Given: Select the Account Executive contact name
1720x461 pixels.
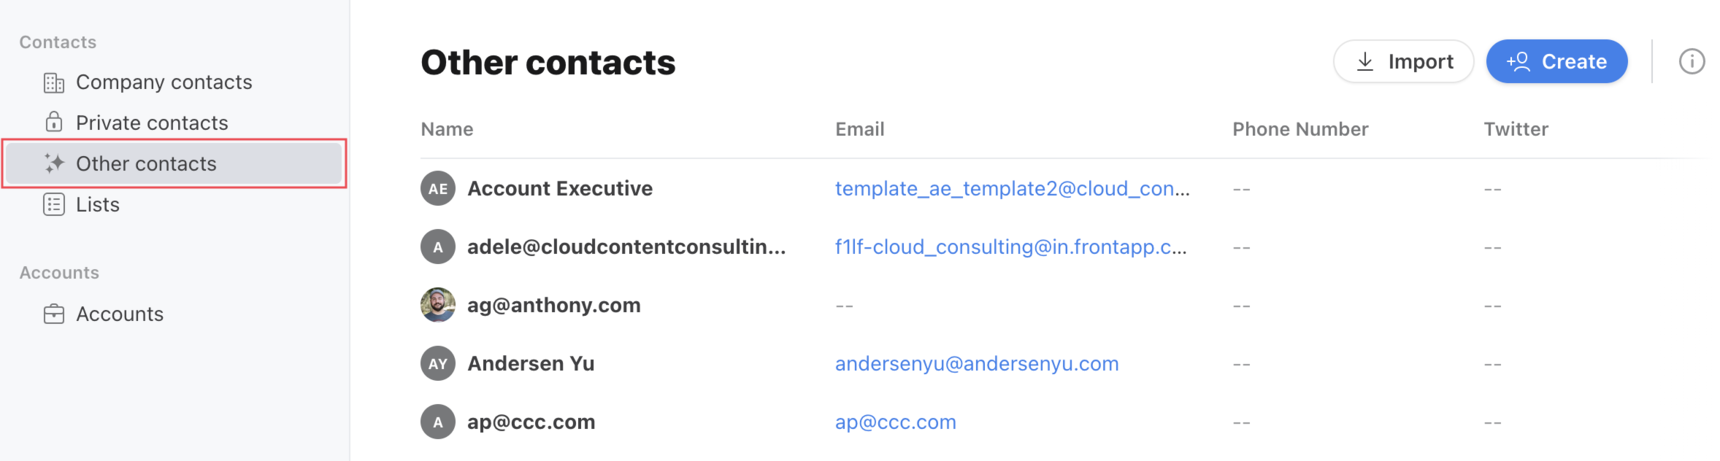Looking at the screenshot, I should point(560,188).
